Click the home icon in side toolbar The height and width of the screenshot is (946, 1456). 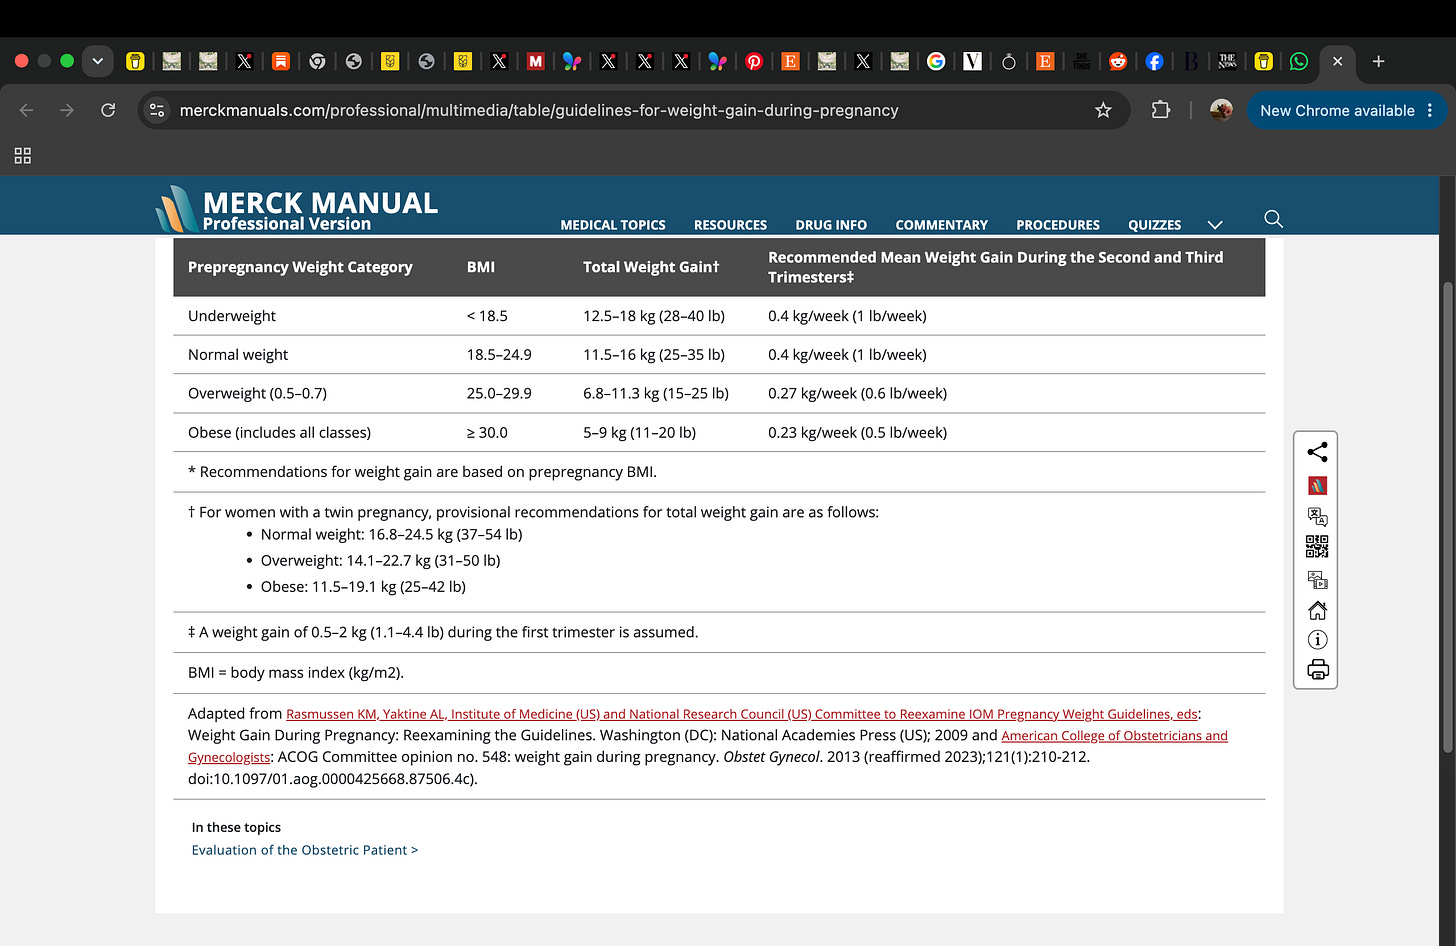coord(1317,610)
